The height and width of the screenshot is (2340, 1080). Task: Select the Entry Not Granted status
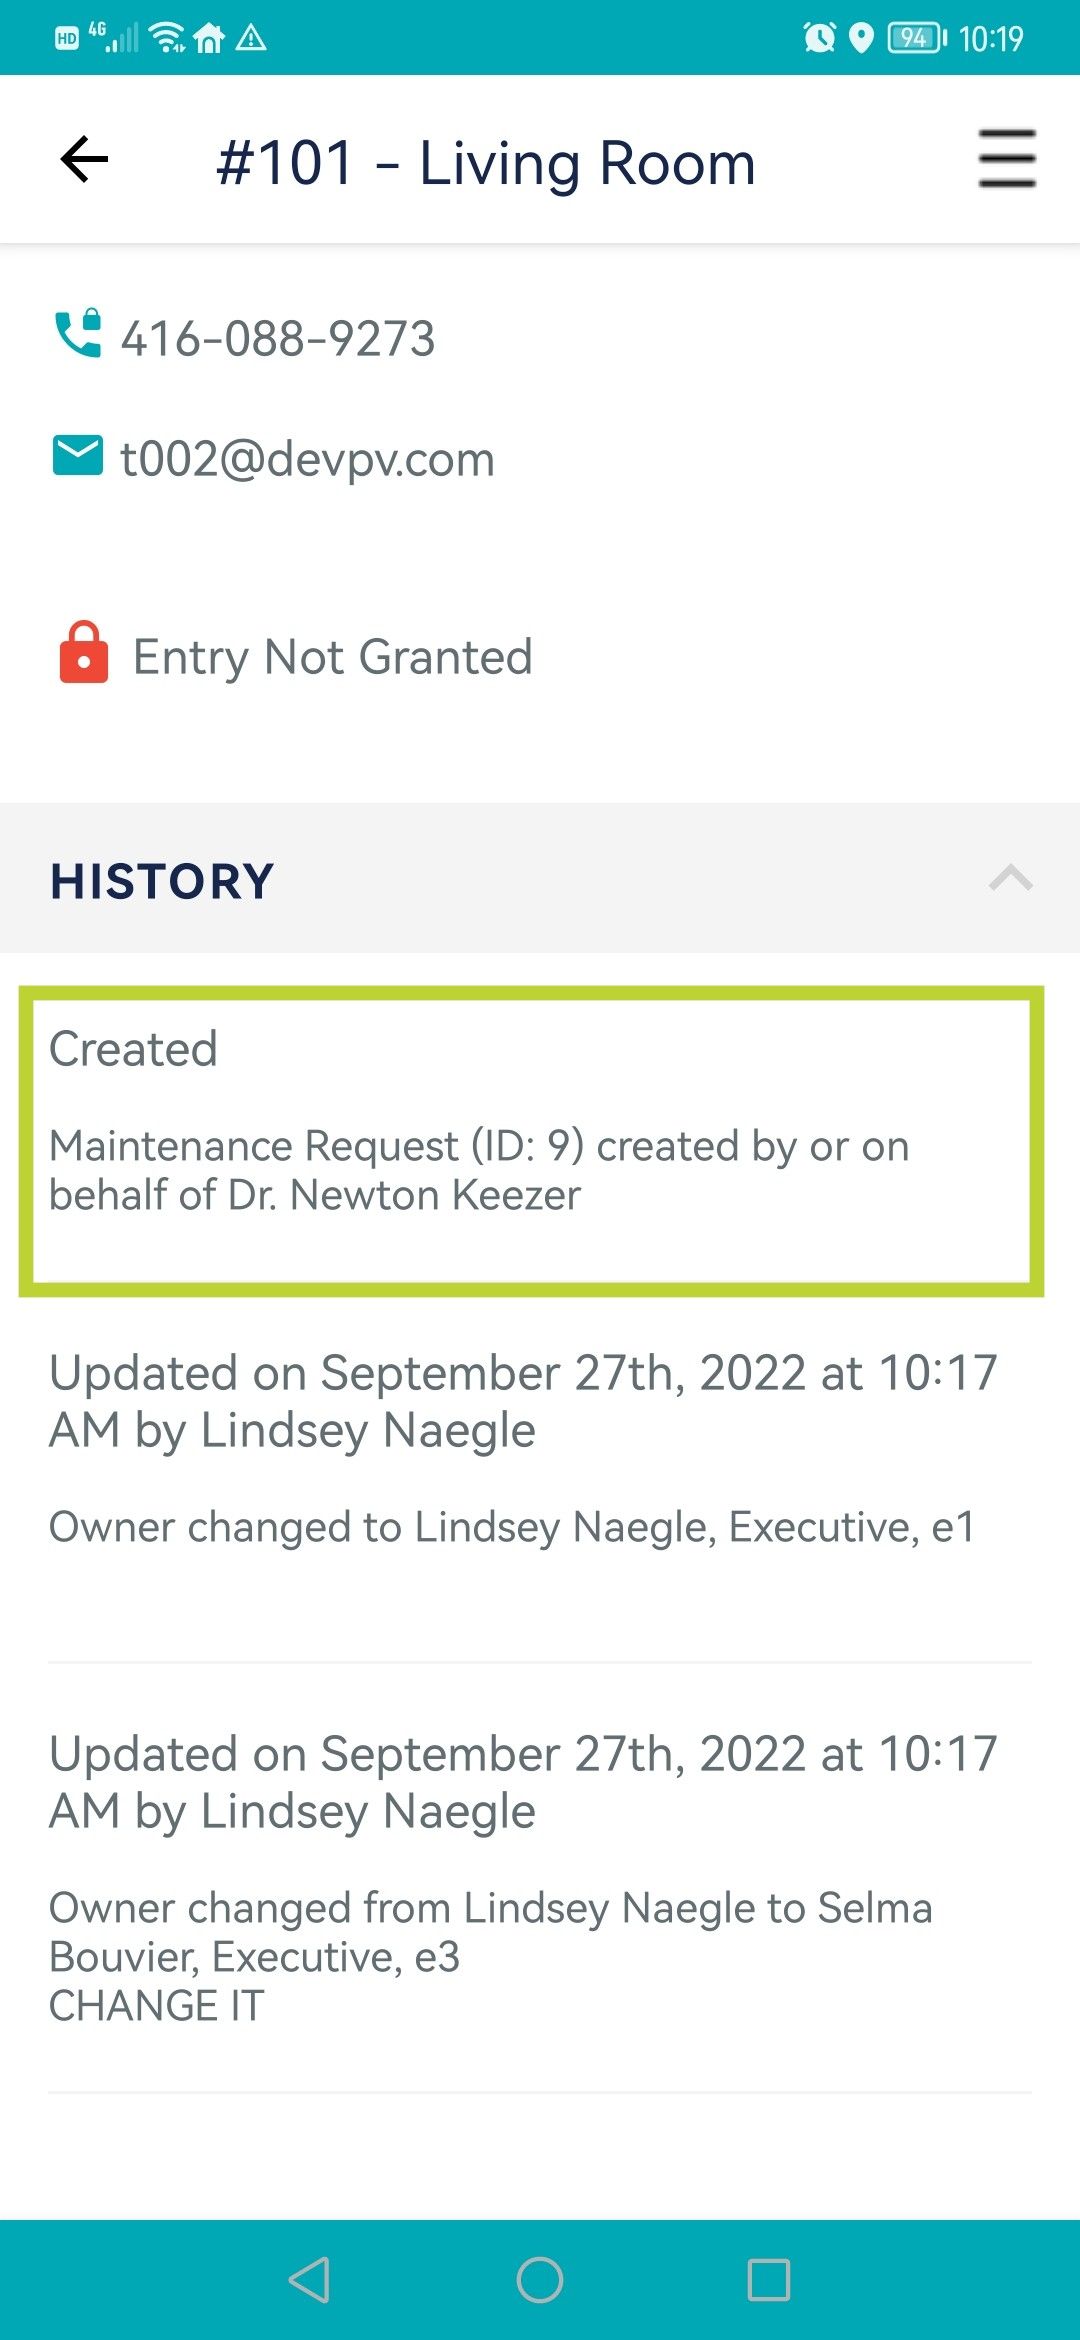[x=333, y=657]
